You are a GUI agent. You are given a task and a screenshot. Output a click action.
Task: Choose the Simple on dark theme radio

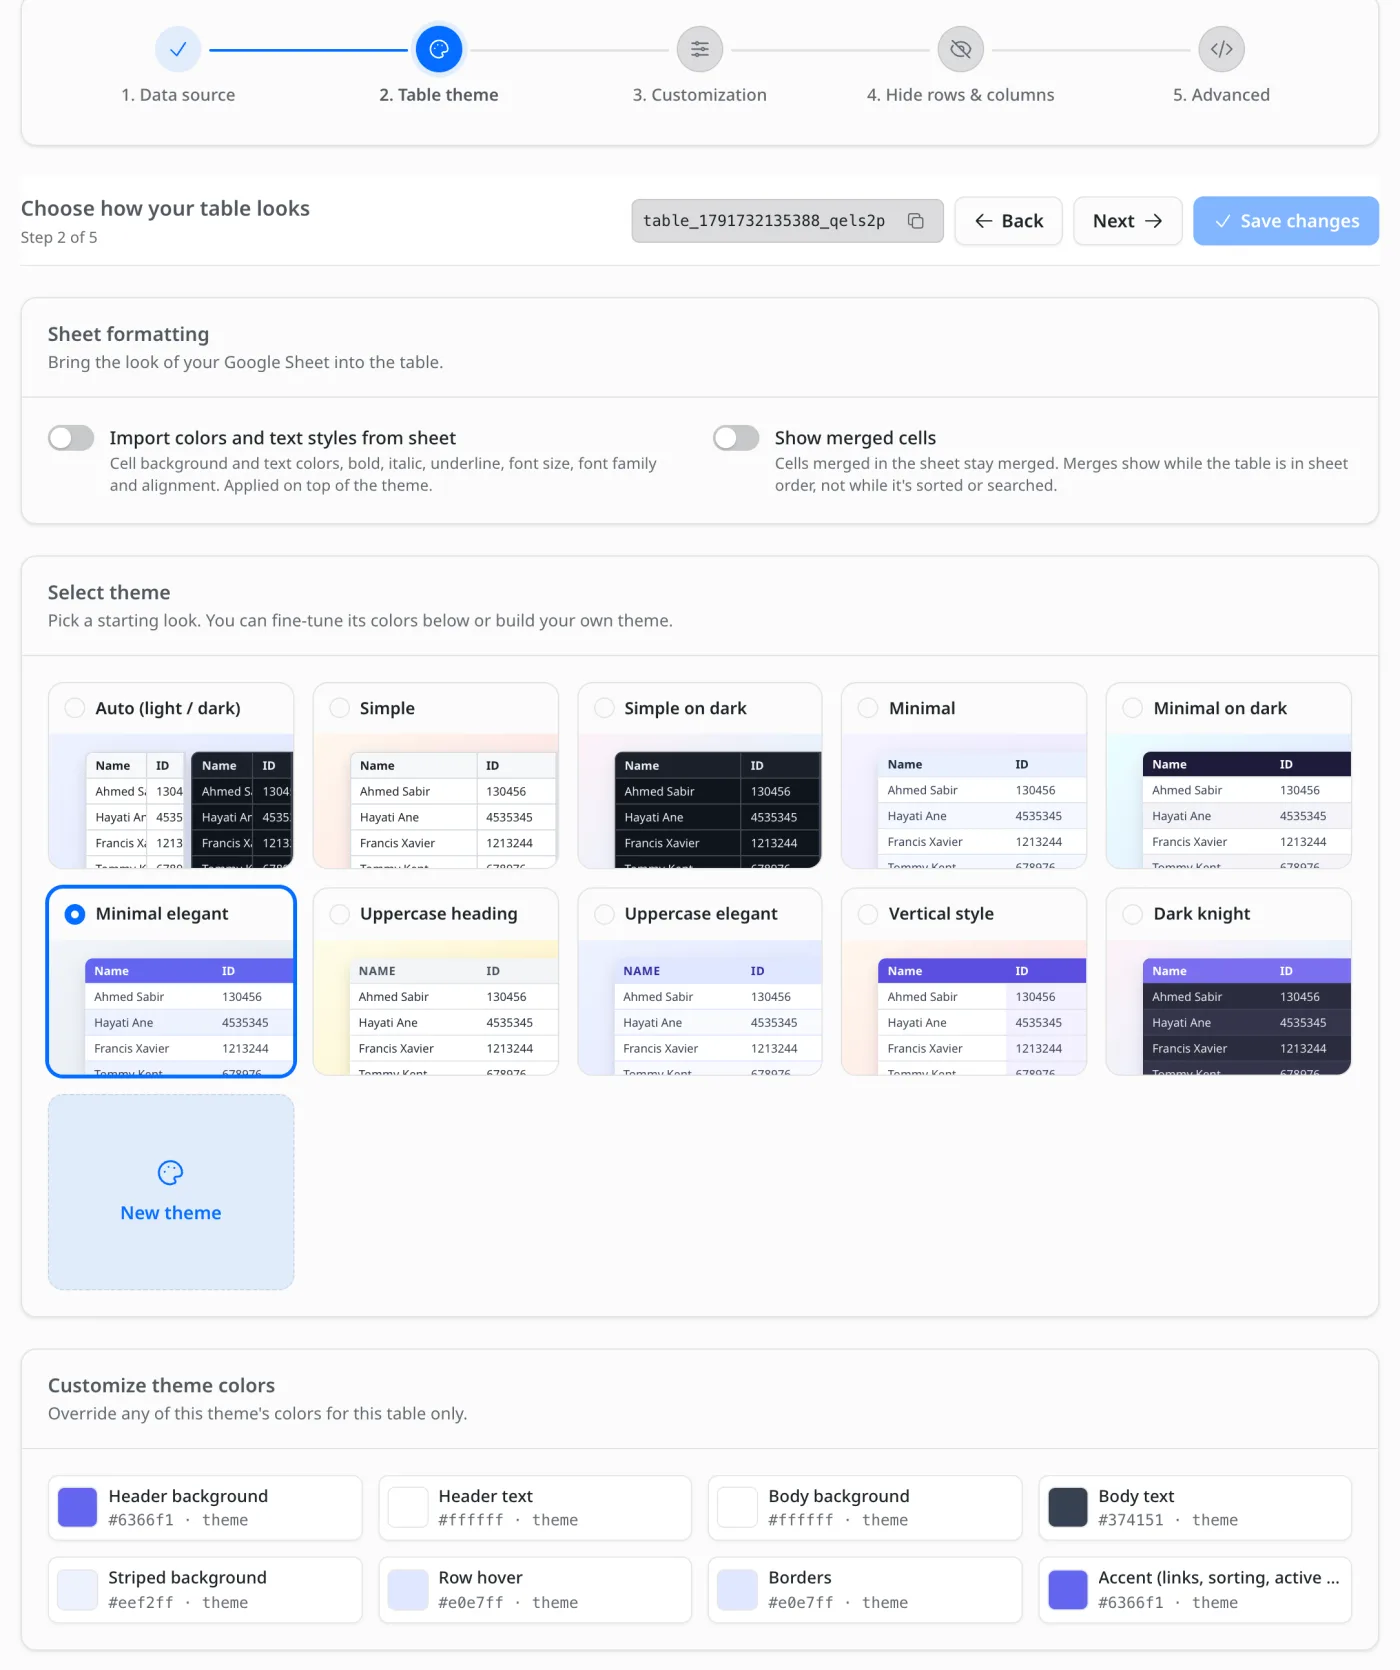pyautogui.click(x=604, y=708)
